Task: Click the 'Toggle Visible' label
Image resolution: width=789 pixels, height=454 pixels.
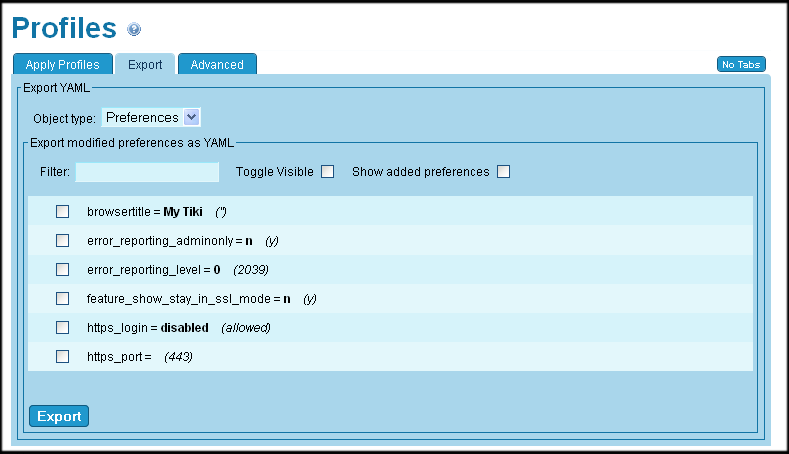Action: 275,172
